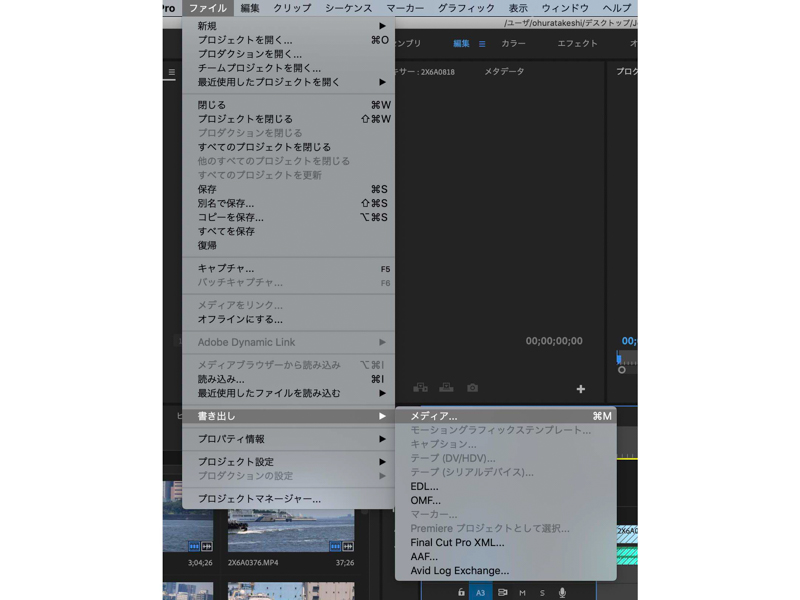Solo the A3 track with the S toggle

pyautogui.click(x=543, y=592)
